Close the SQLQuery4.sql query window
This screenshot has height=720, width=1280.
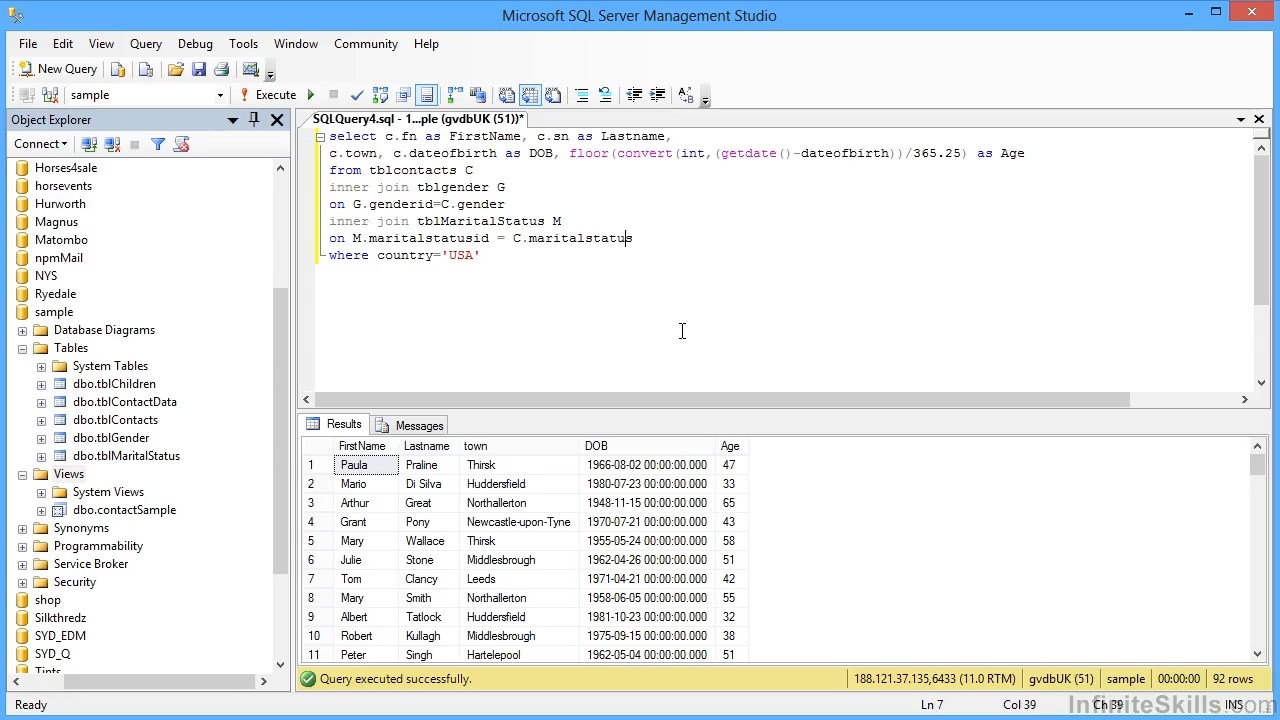1259,120
